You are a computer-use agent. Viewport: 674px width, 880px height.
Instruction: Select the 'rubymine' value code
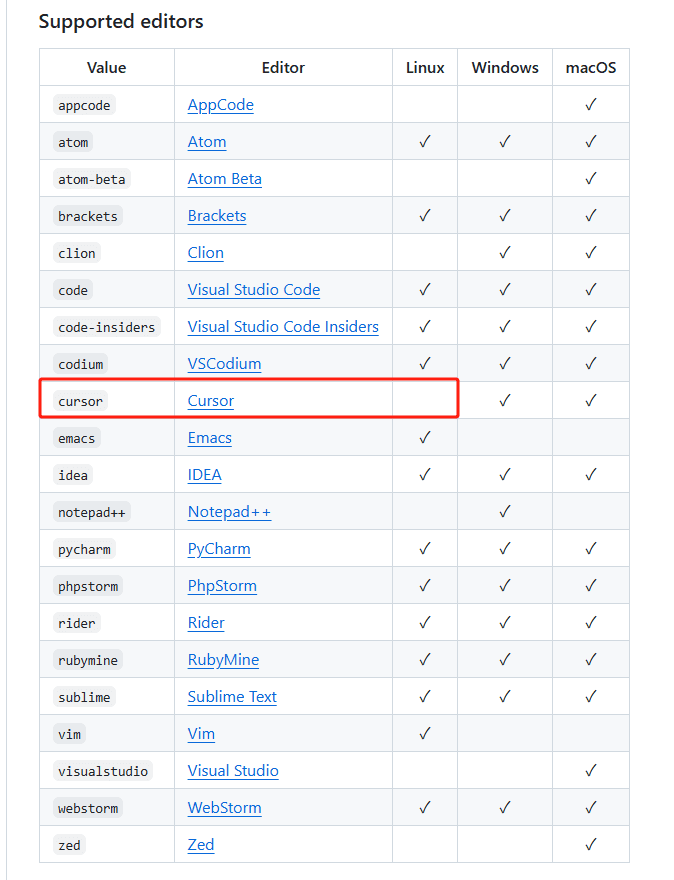point(88,661)
